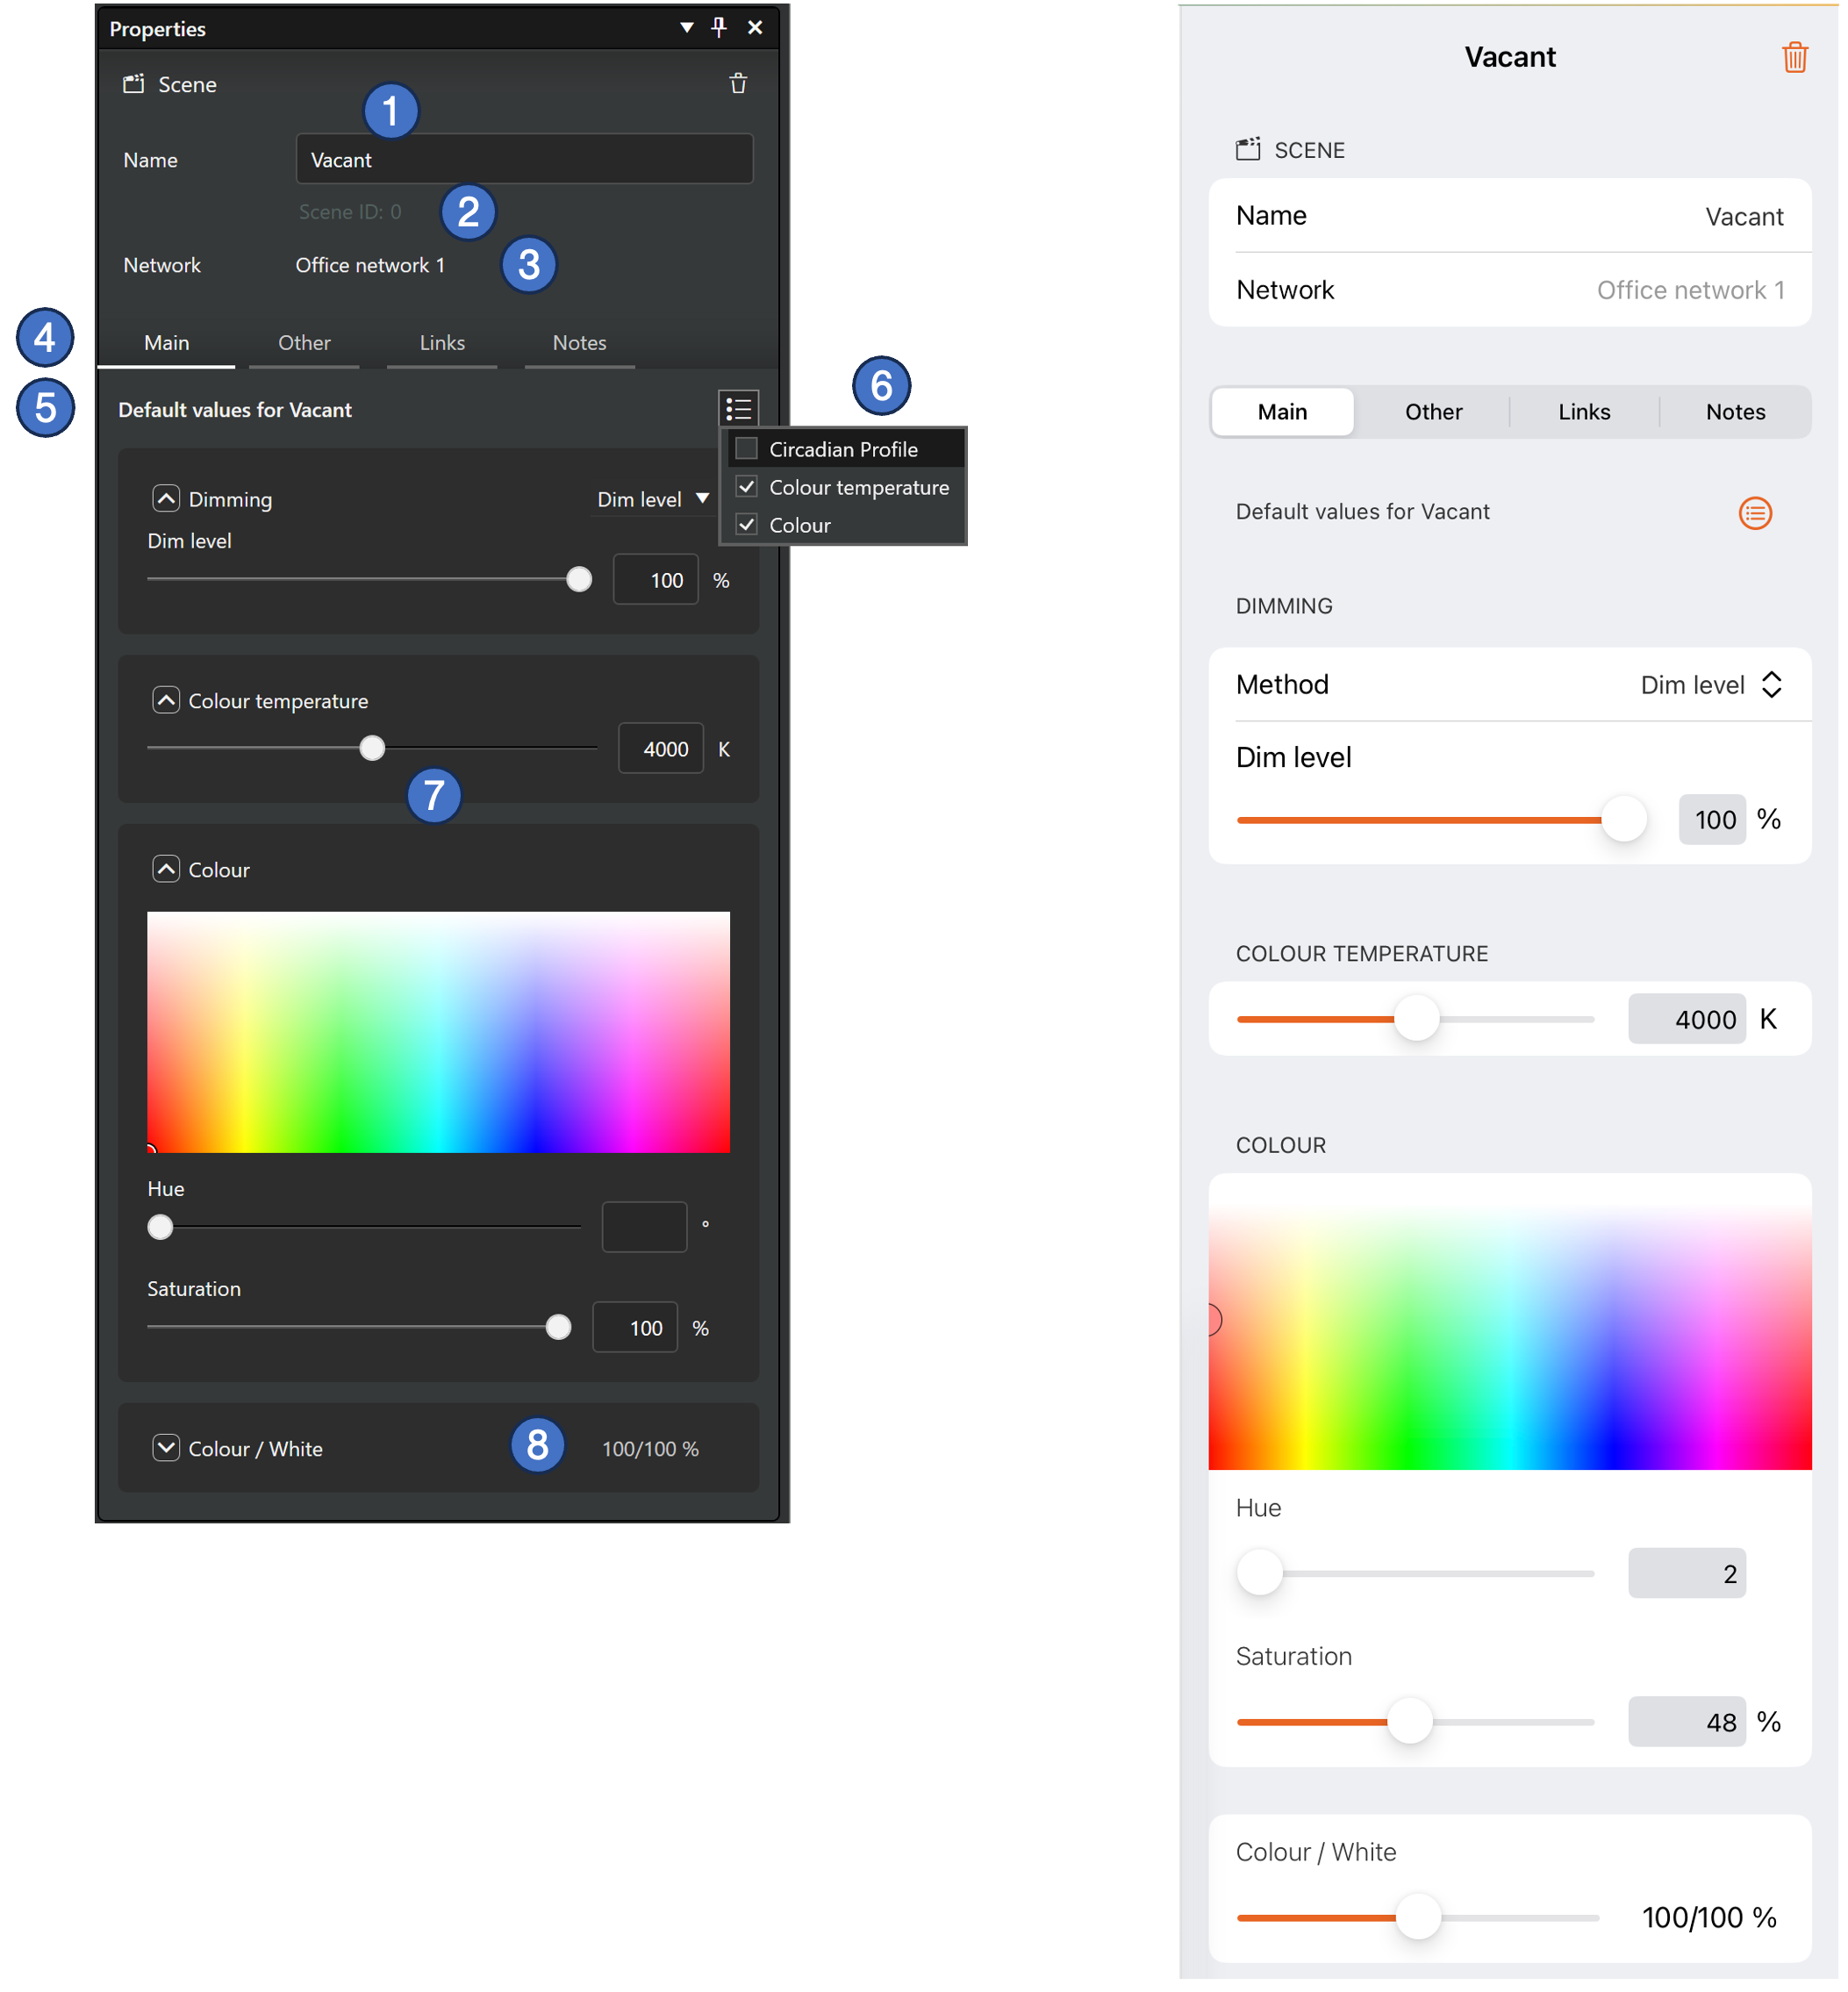The height and width of the screenshot is (1992, 1848).
Task: Pick a colour in the light panel colour field
Action: pos(1510,1322)
